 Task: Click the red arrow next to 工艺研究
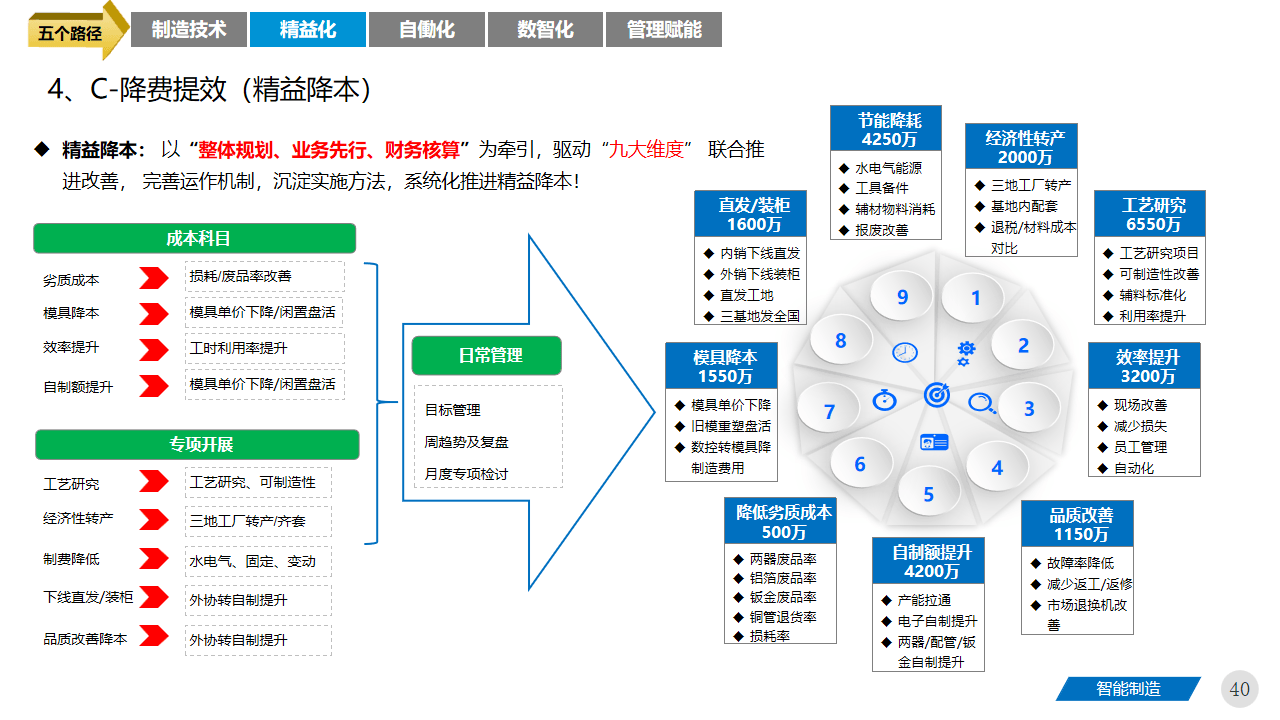[x=152, y=481]
